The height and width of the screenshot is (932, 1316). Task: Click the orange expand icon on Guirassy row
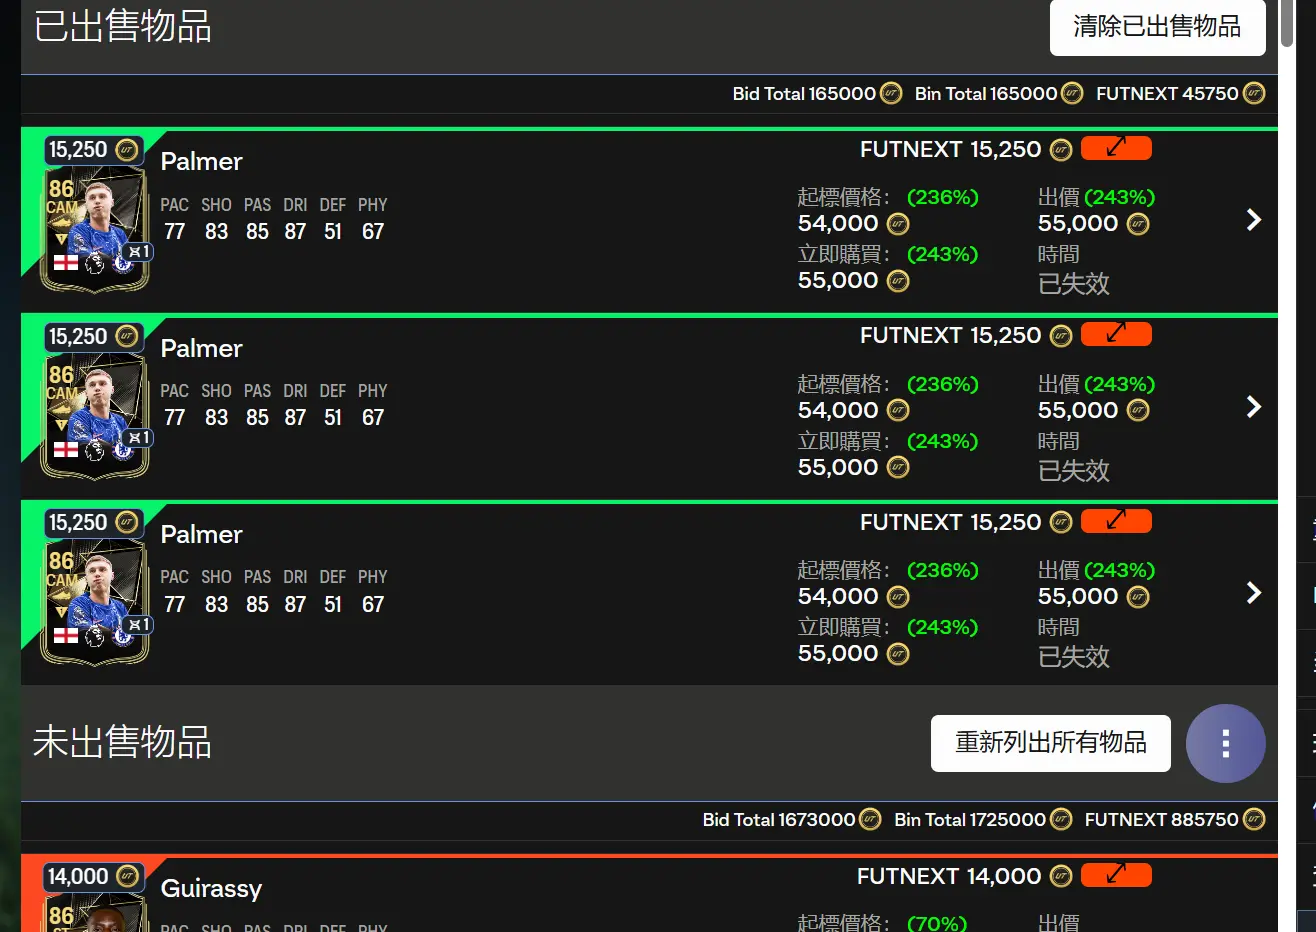[x=1116, y=875]
